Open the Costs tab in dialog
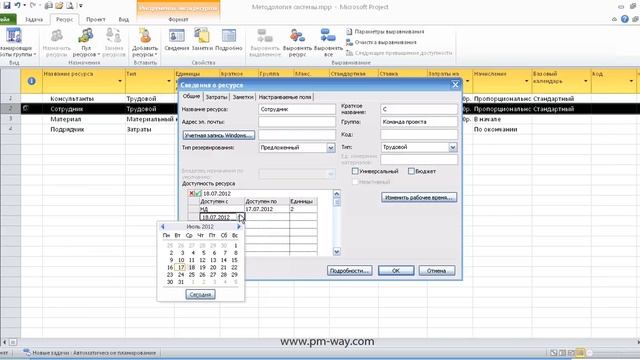 (x=216, y=97)
